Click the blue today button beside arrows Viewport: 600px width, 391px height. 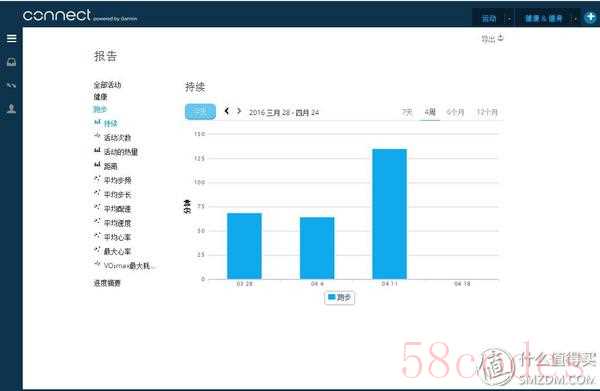tap(200, 112)
